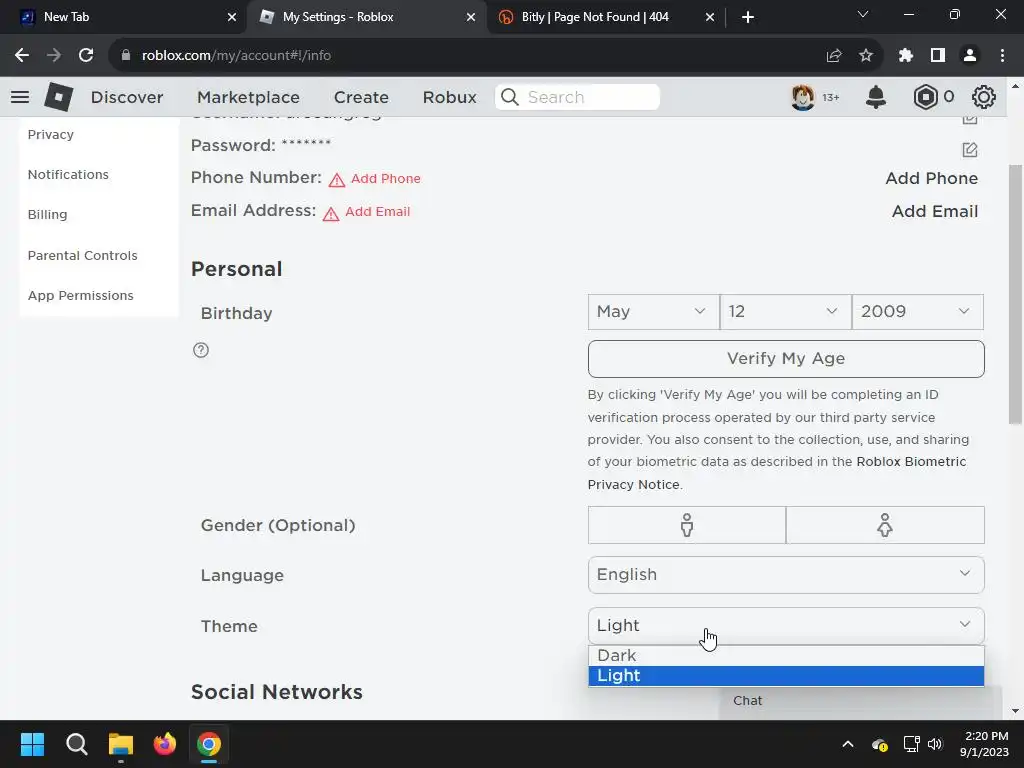Open a new browser tab
The height and width of the screenshot is (768, 1024).
pyautogui.click(x=748, y=17)
